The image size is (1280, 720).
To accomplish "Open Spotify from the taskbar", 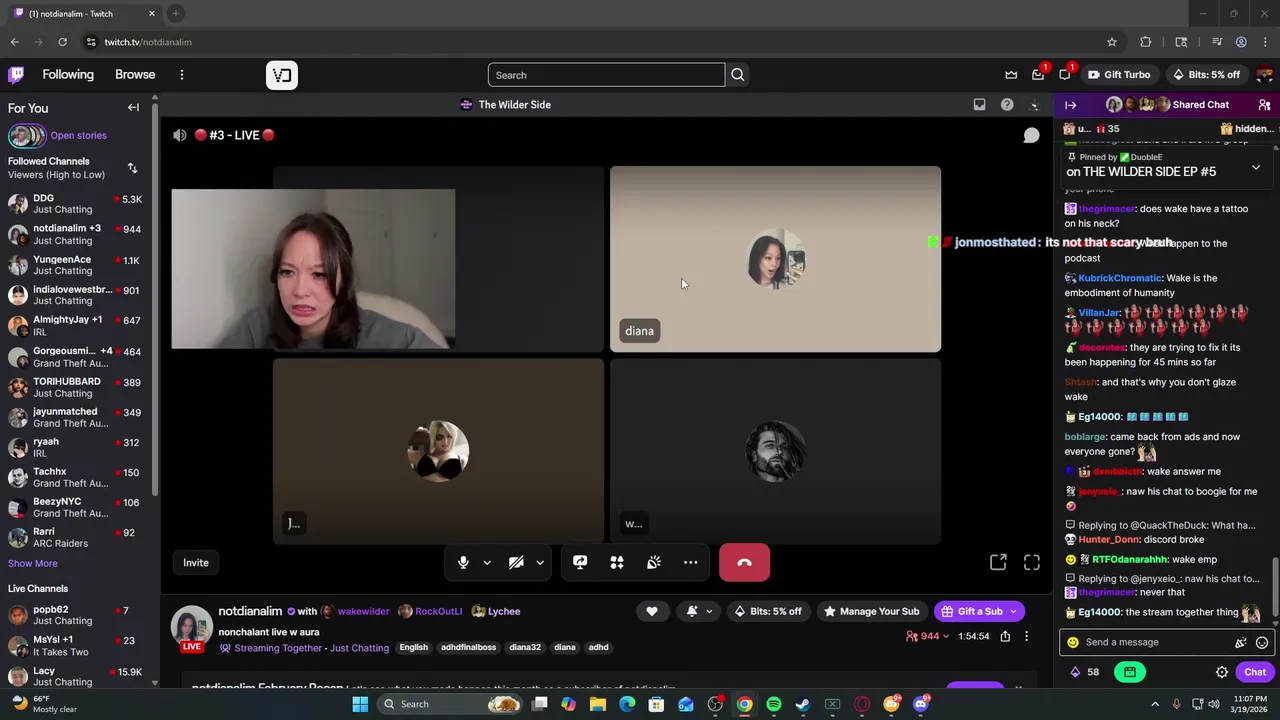I will [x=774, y=704].
